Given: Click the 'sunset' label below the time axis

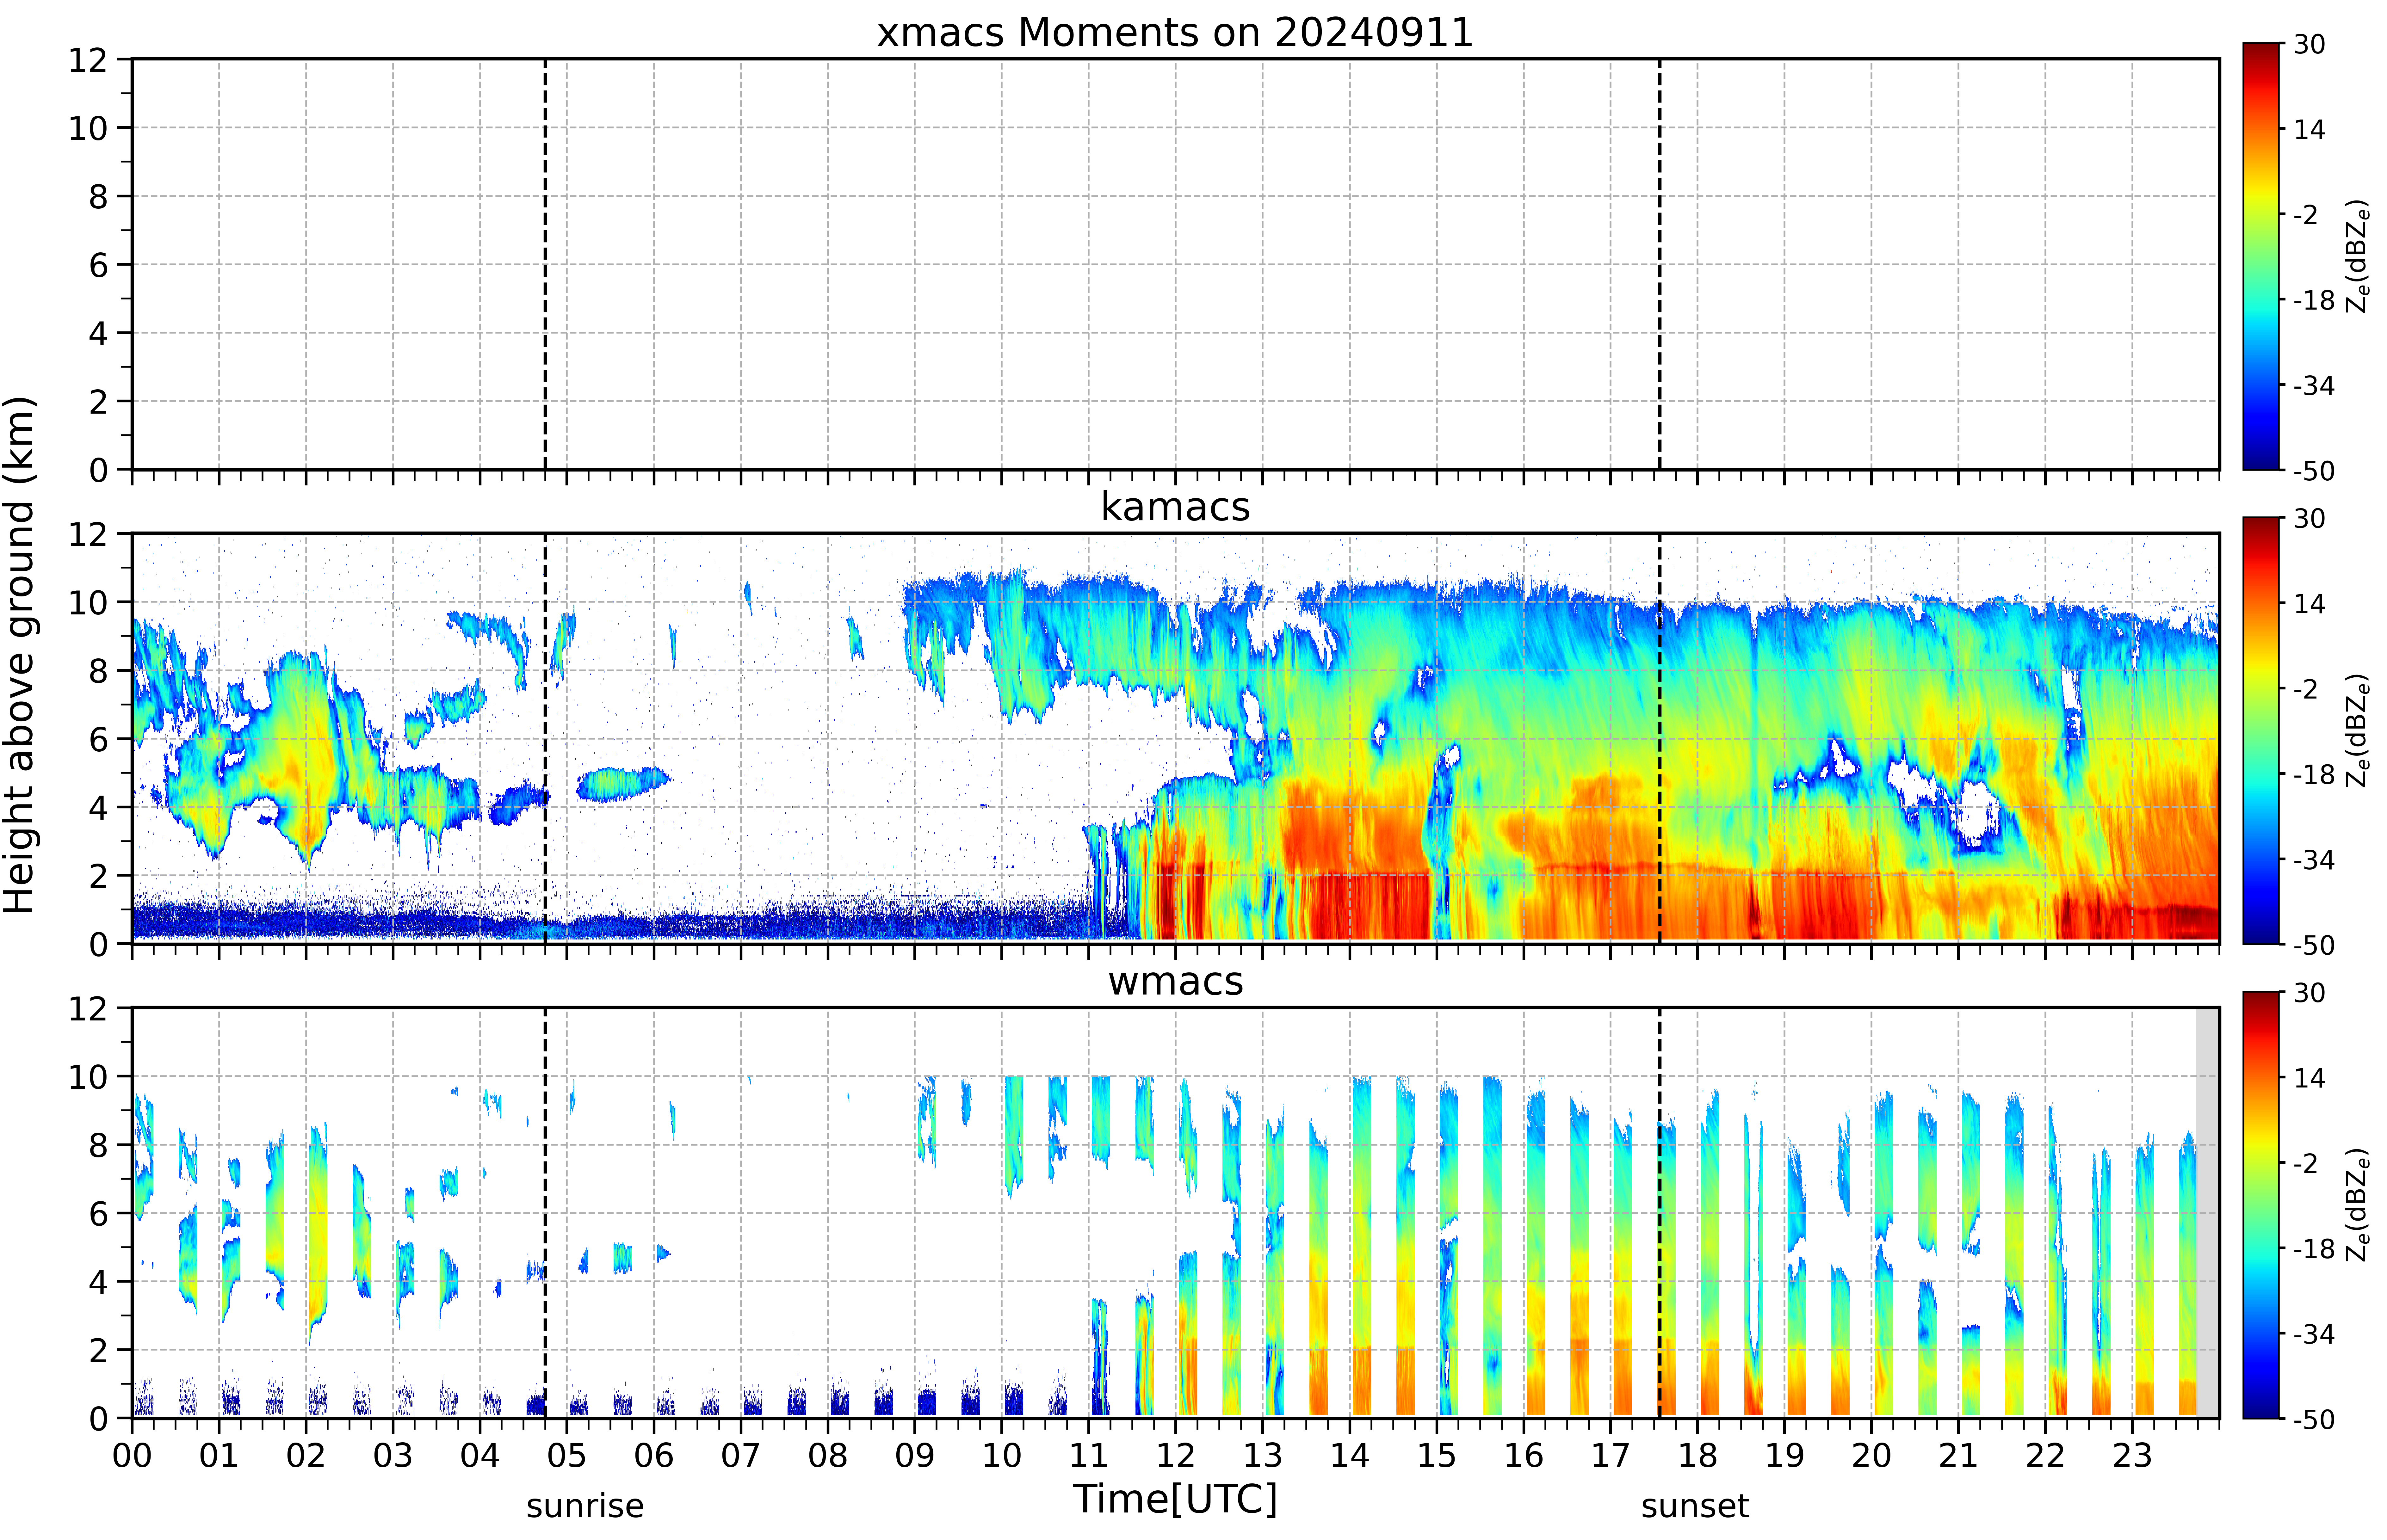Looking at the screenshot, I should tap(1695, 1506).
